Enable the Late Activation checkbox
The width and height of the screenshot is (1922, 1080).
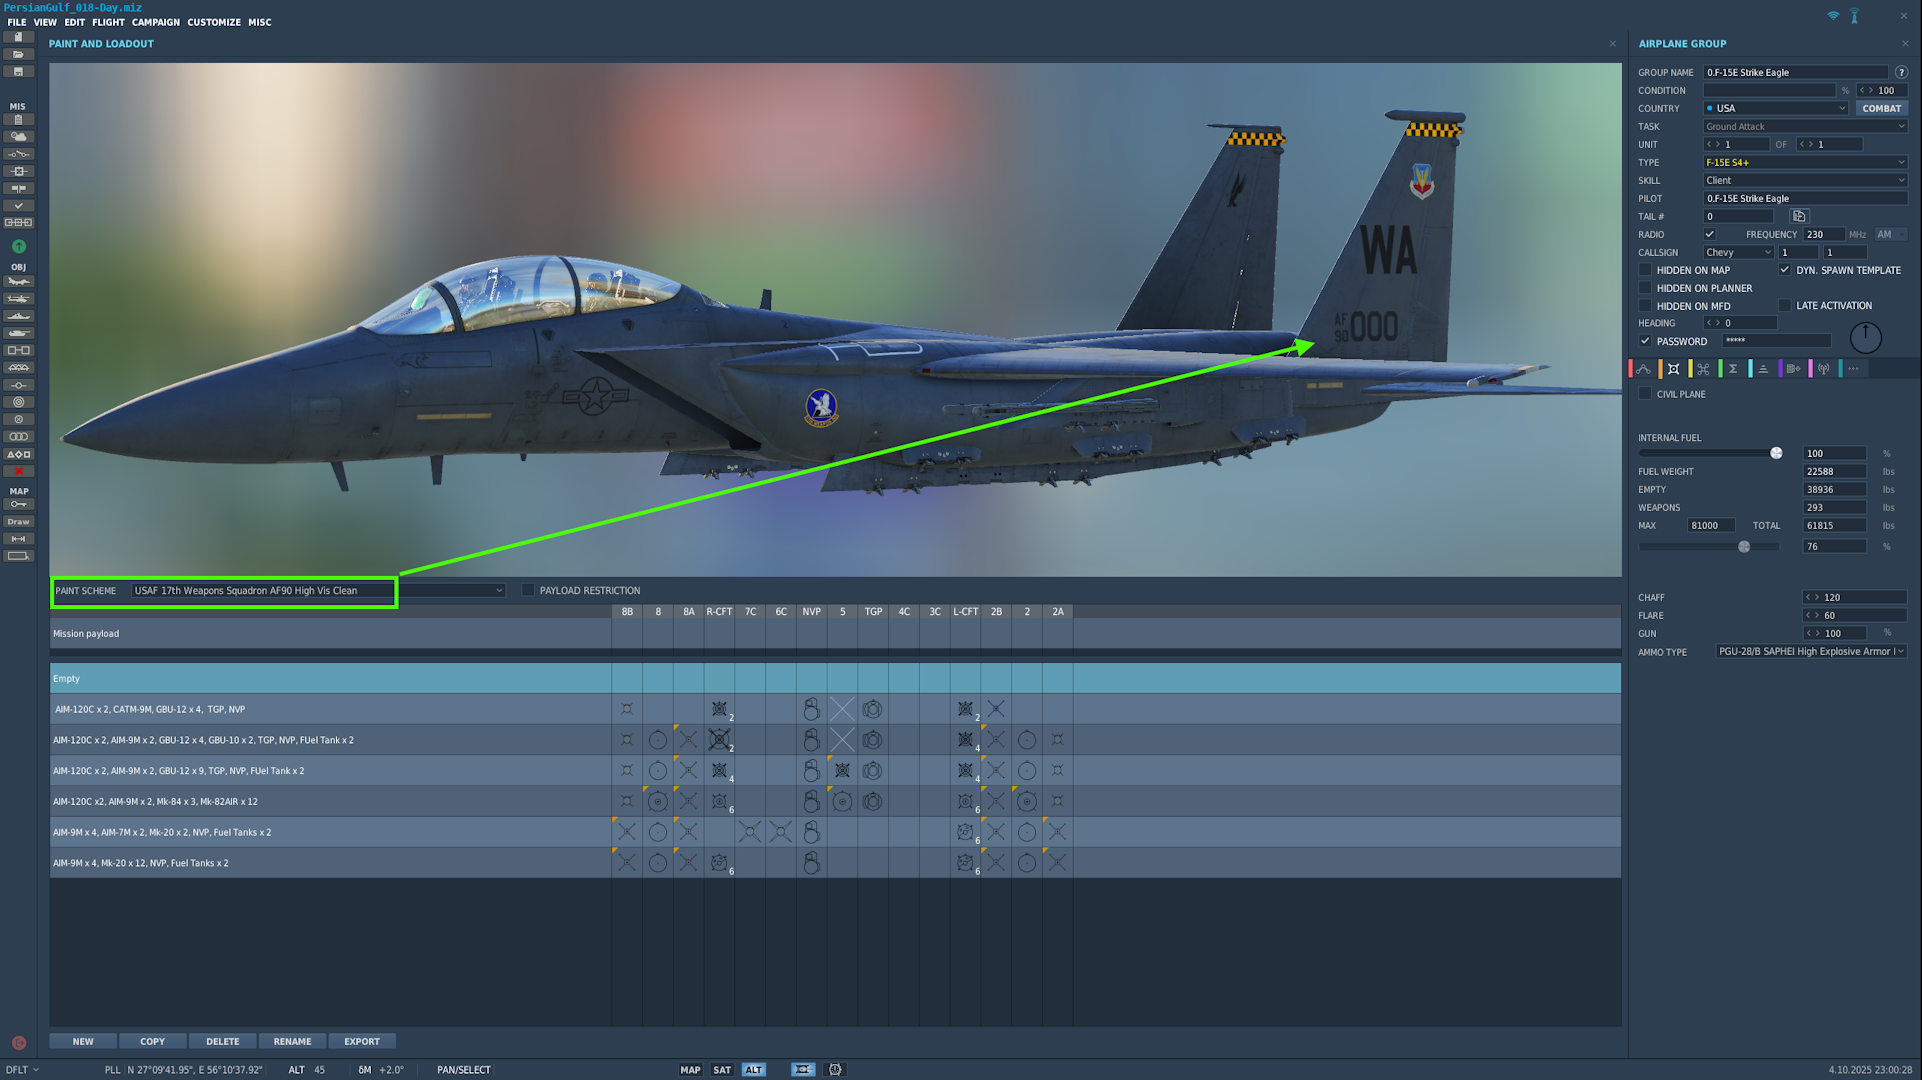coord(1785,306)
